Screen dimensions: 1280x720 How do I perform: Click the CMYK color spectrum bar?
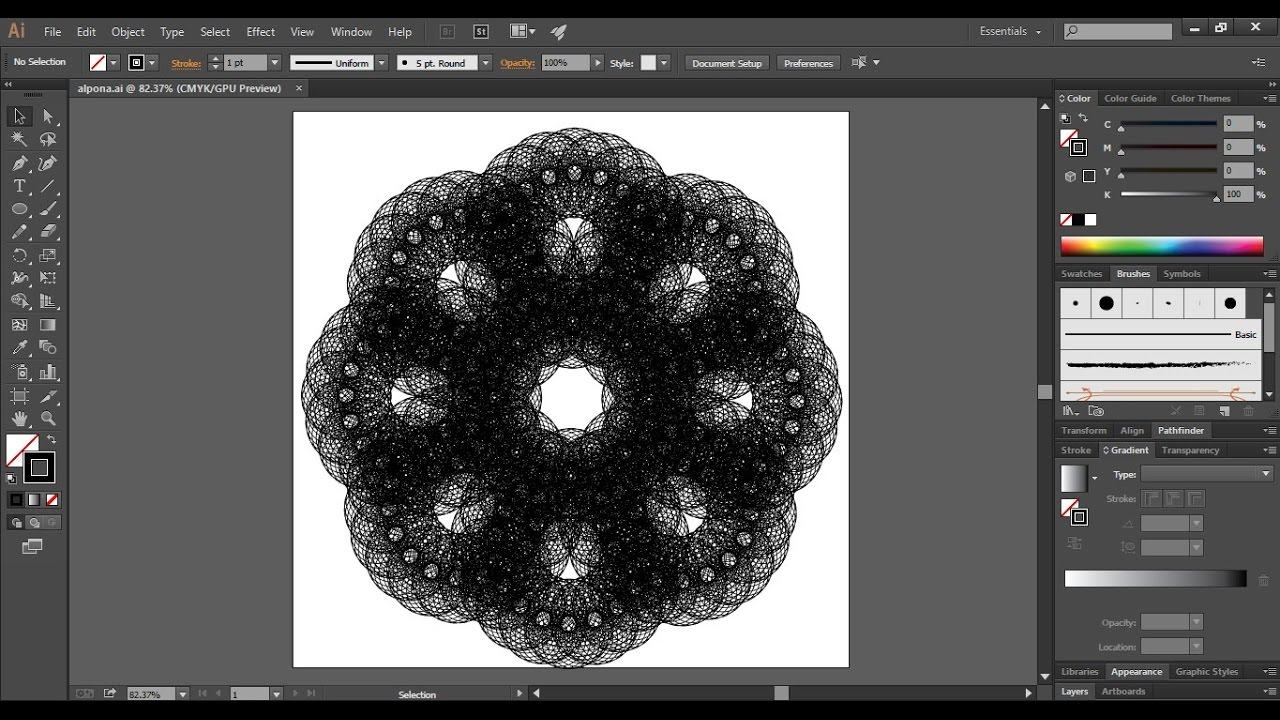coord(1161,246)
